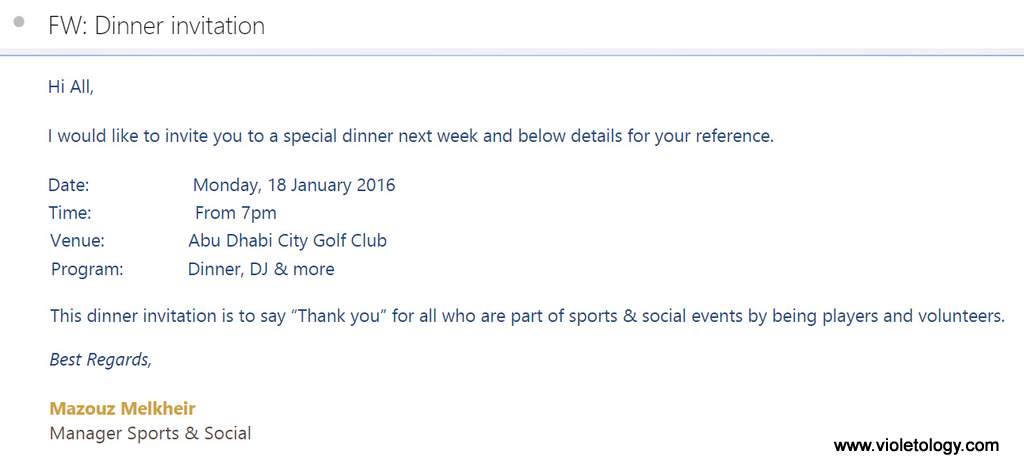Screen dimensions: 1024x475
Task: Select the special dinner invitation sentence
Action: (x=410, y=136)
